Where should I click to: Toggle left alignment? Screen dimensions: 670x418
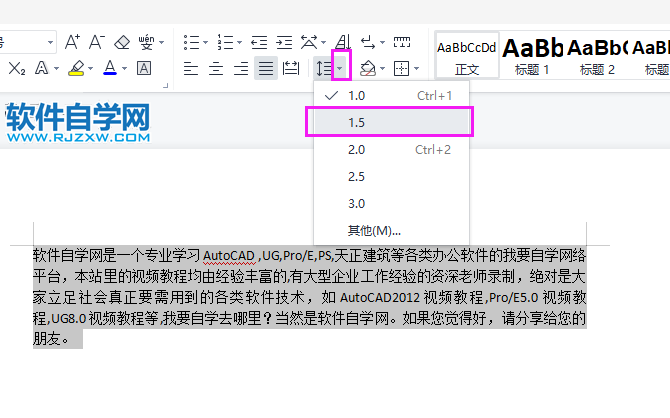pos(191,68)
